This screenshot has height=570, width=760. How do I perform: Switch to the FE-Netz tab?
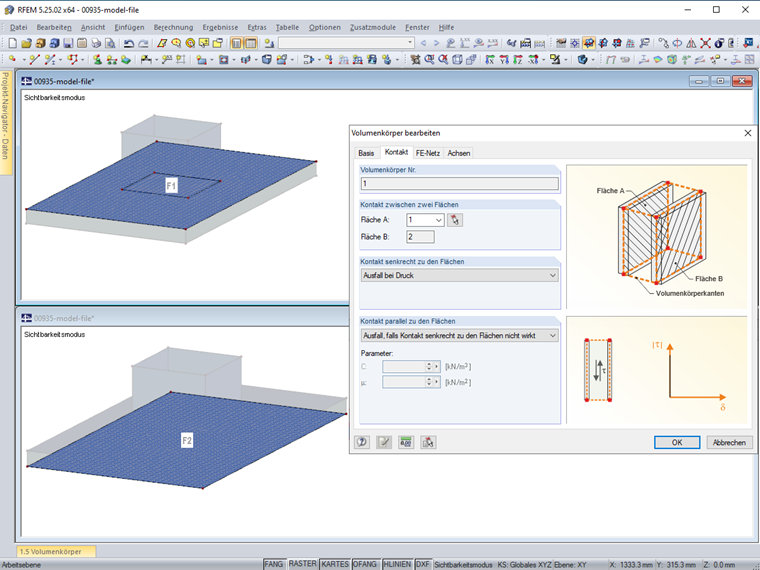pos(428,153)
